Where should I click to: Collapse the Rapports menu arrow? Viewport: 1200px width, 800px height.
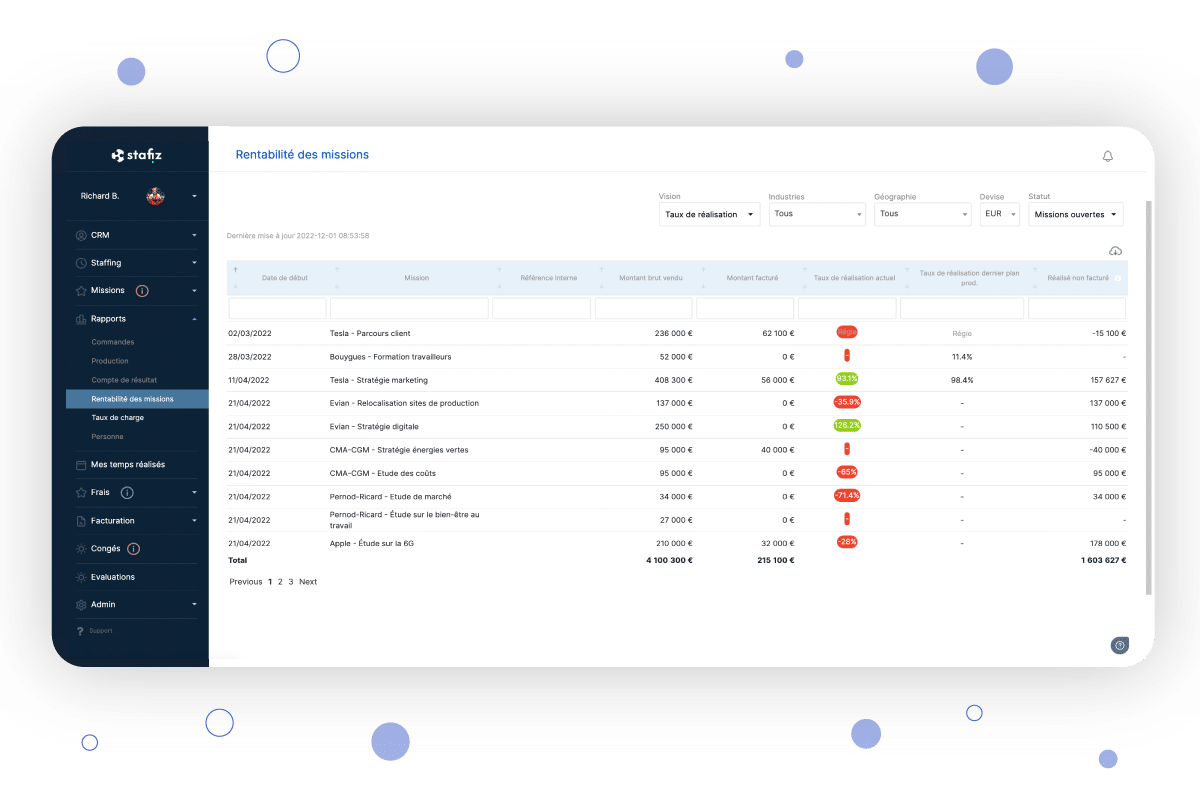(x=195, y=319)
